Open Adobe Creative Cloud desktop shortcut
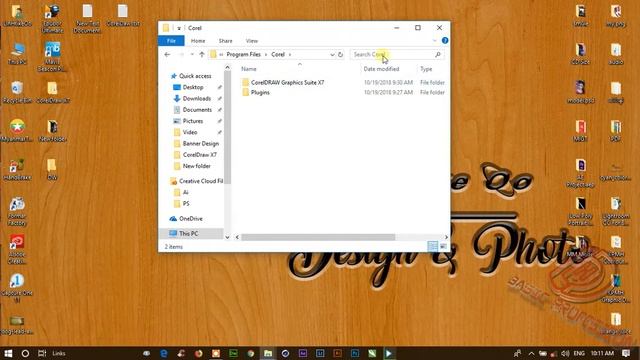Viewport: 640px width, 360px height. point(17,249)
